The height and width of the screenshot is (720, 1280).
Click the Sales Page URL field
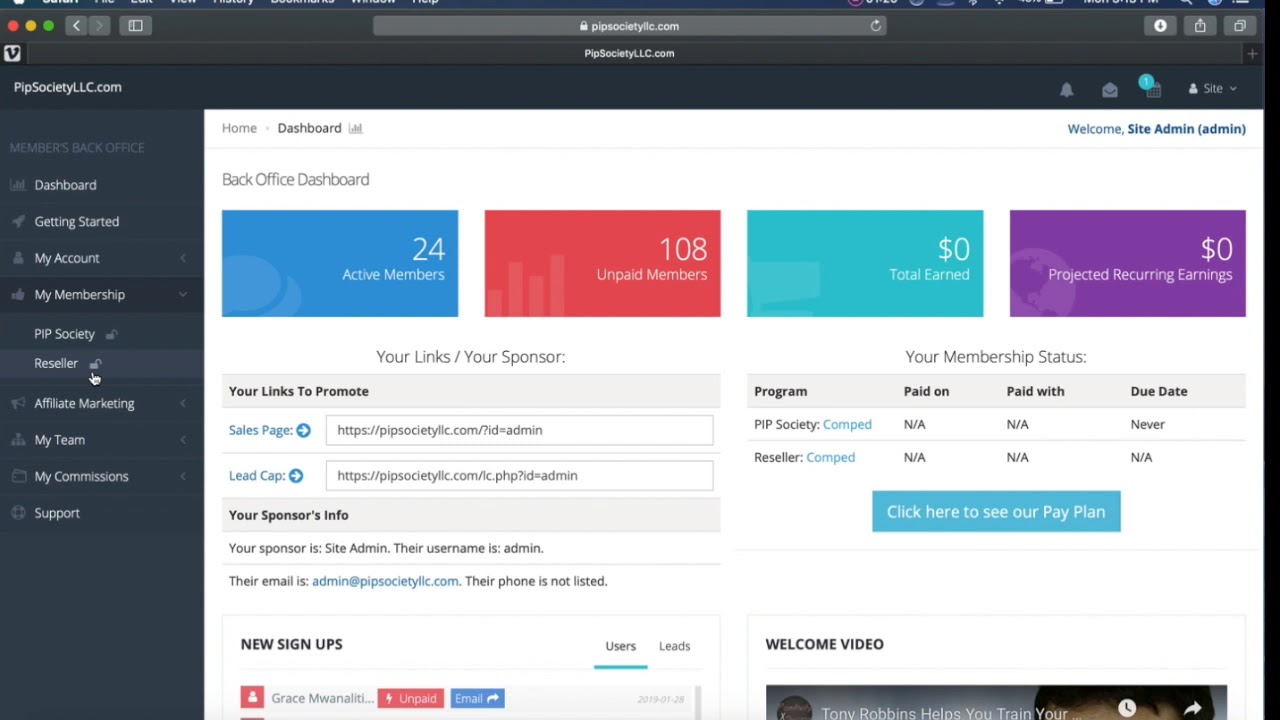click(519, 430)
